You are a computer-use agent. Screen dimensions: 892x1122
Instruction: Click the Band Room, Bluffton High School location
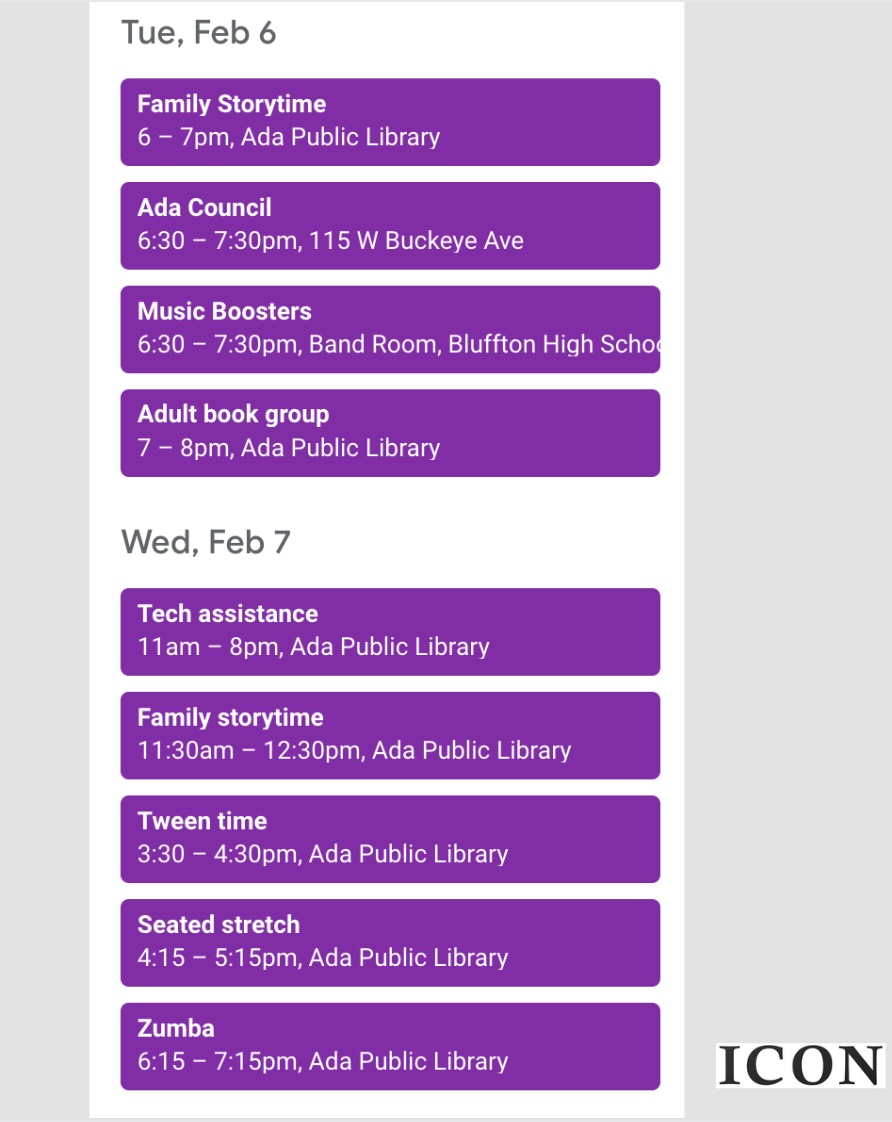click(x=484, y=345)
